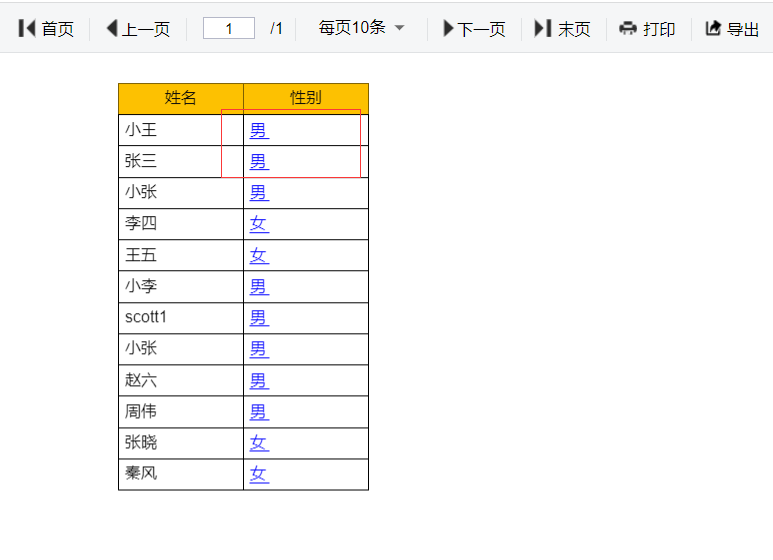Open the 男 link in 周伟 row
Image resolution: width=773 pixels, height=560 pixels.
[259, 412]
